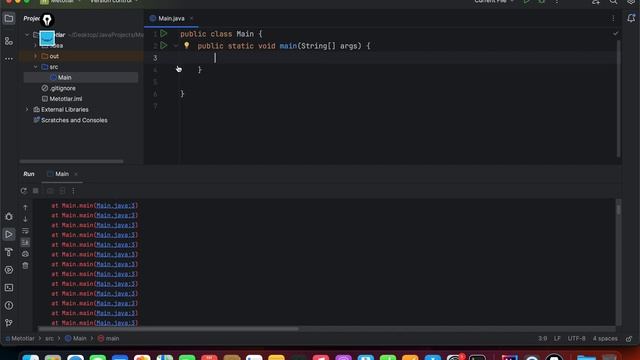Open the Debug tool window bug icon
The image size is (640, 360).
(x=9, y=217)
